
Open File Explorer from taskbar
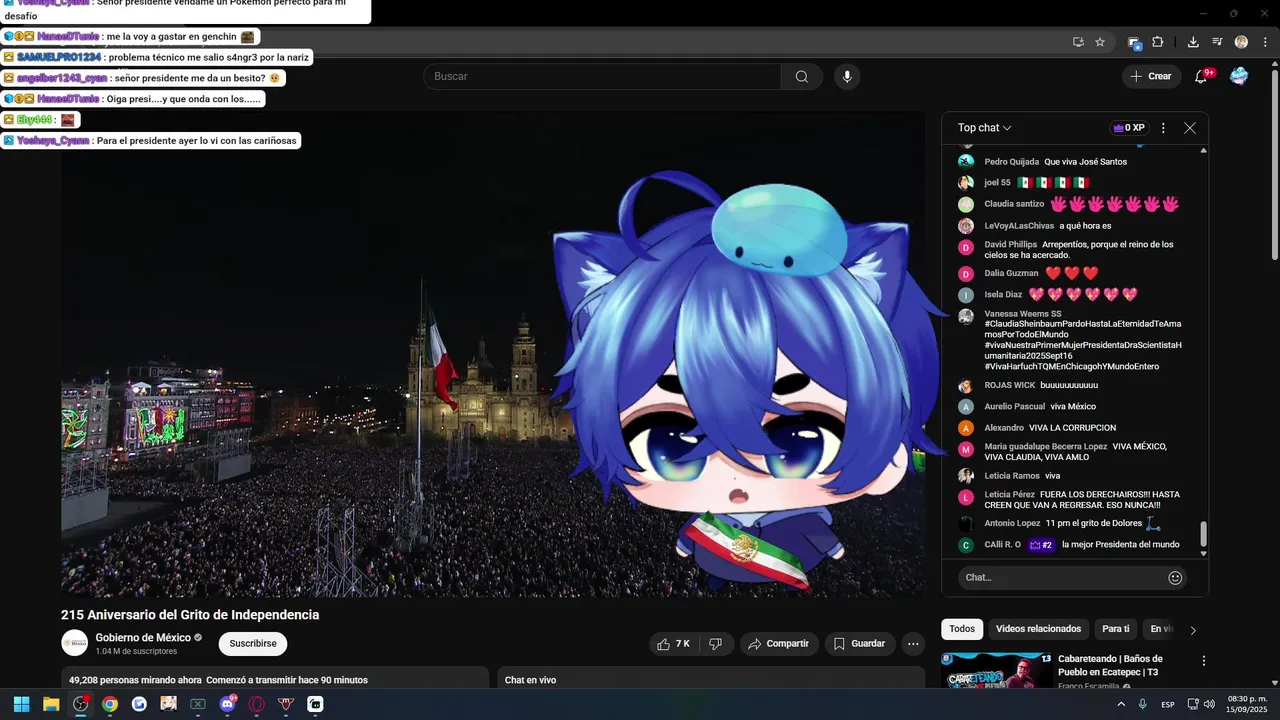tap(51, 704)
